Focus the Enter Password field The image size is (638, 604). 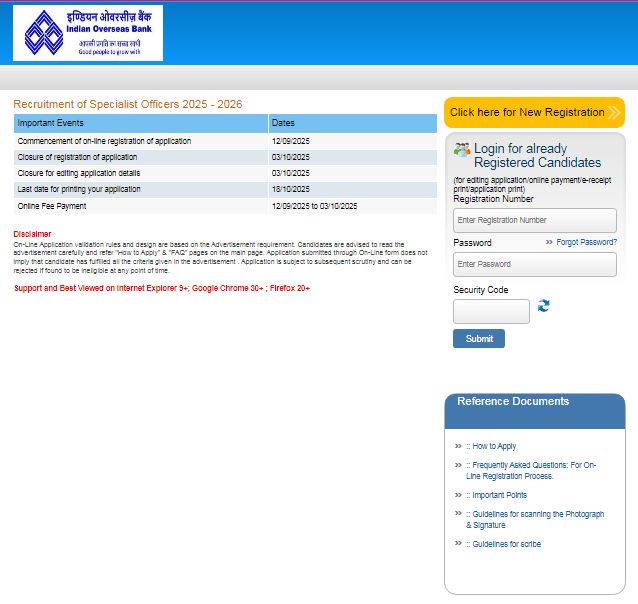point(534,264)
